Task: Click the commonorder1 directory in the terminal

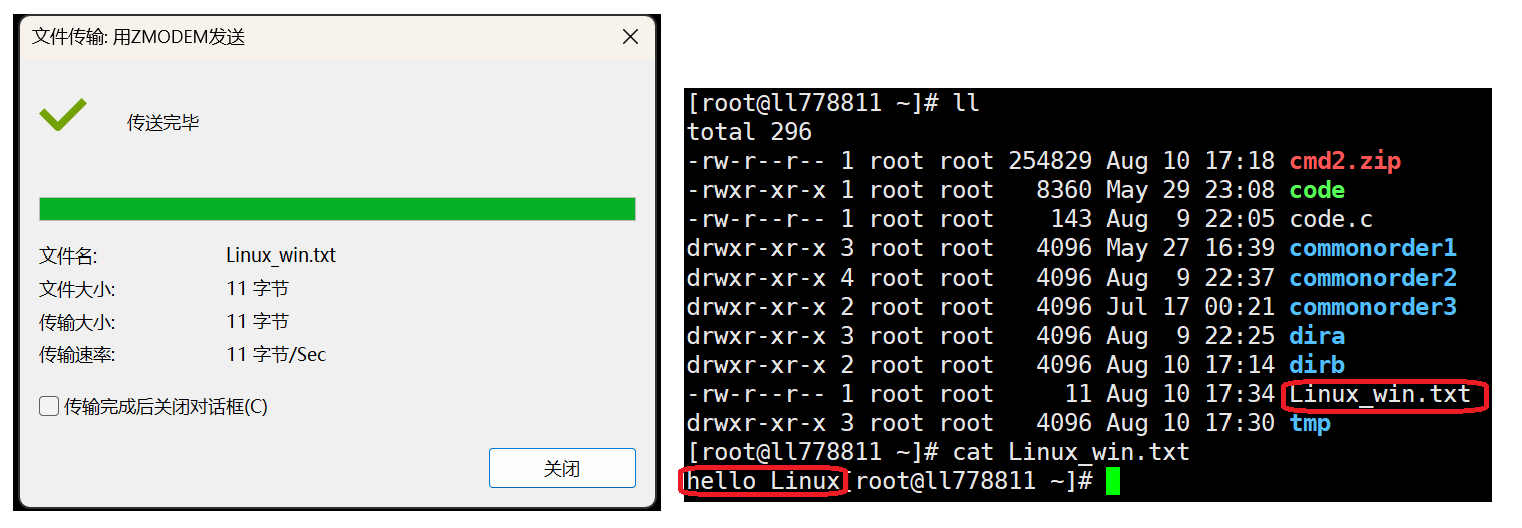Action: pos(1373,248)
